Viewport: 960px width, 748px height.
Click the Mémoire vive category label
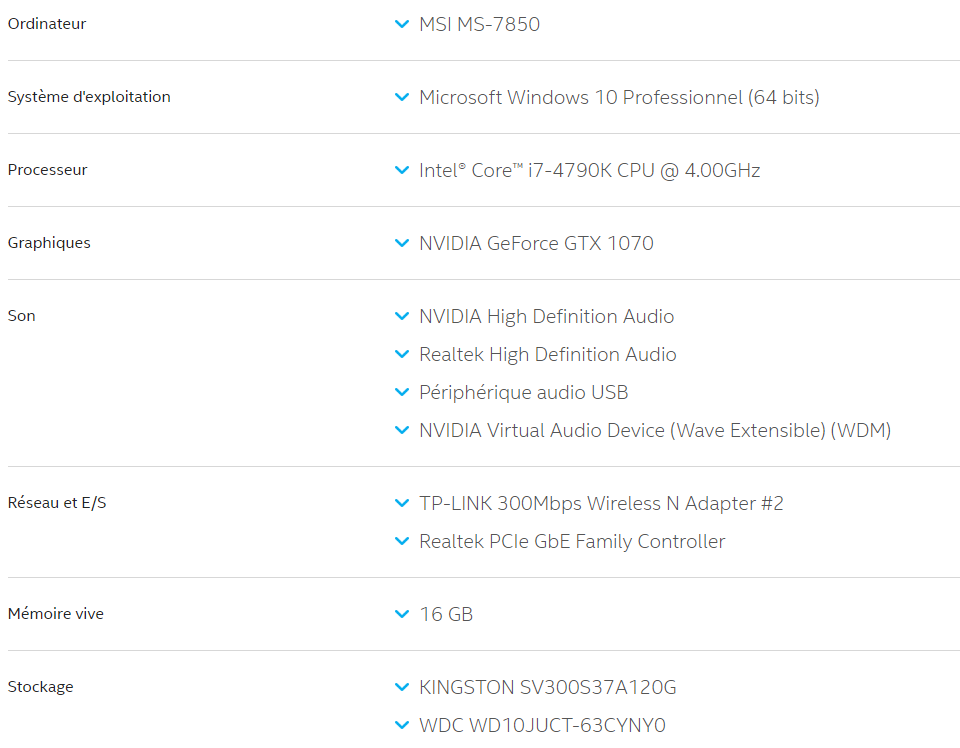55,614
